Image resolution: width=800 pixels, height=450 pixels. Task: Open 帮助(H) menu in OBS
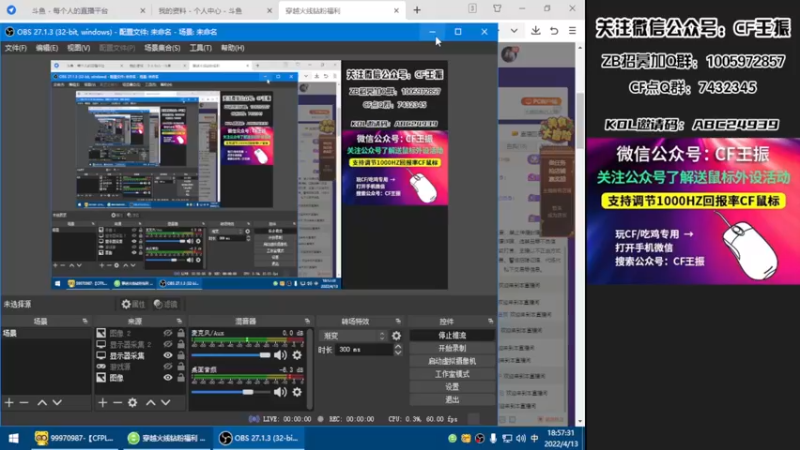(233, 48)
